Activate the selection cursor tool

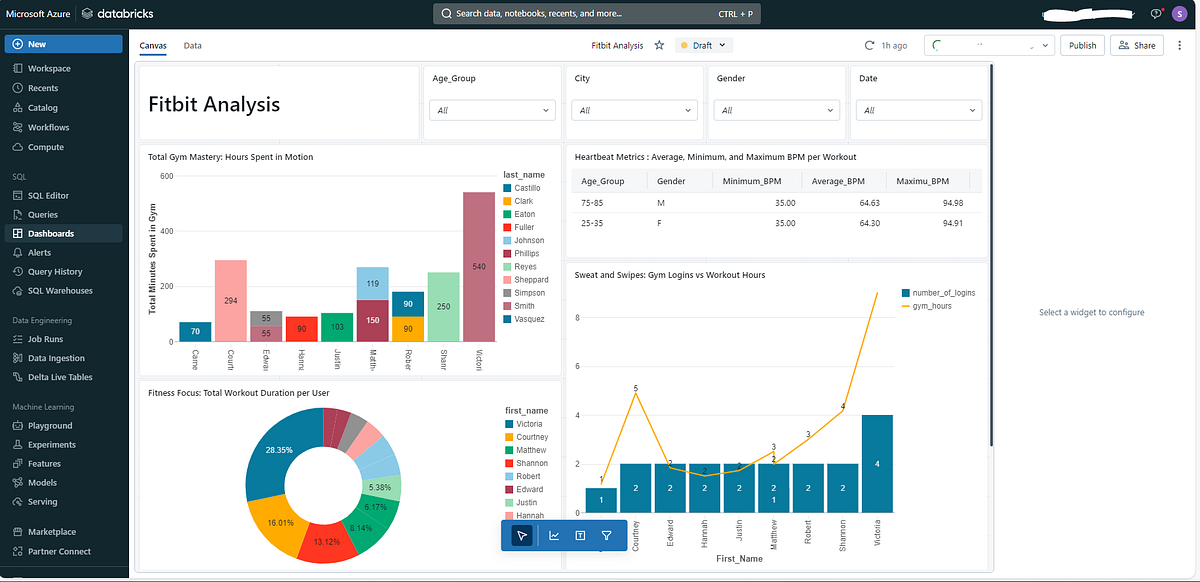[x=520, y=535]
